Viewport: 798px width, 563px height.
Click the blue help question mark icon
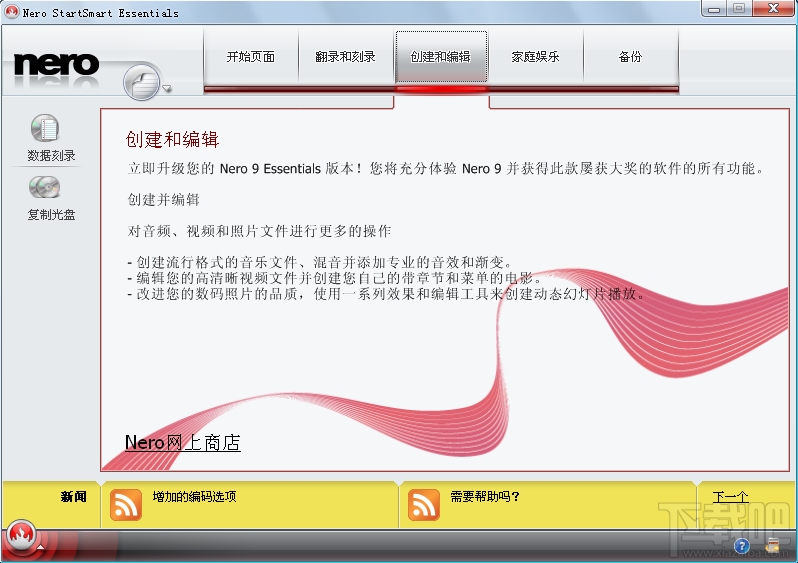coord(742,546)
